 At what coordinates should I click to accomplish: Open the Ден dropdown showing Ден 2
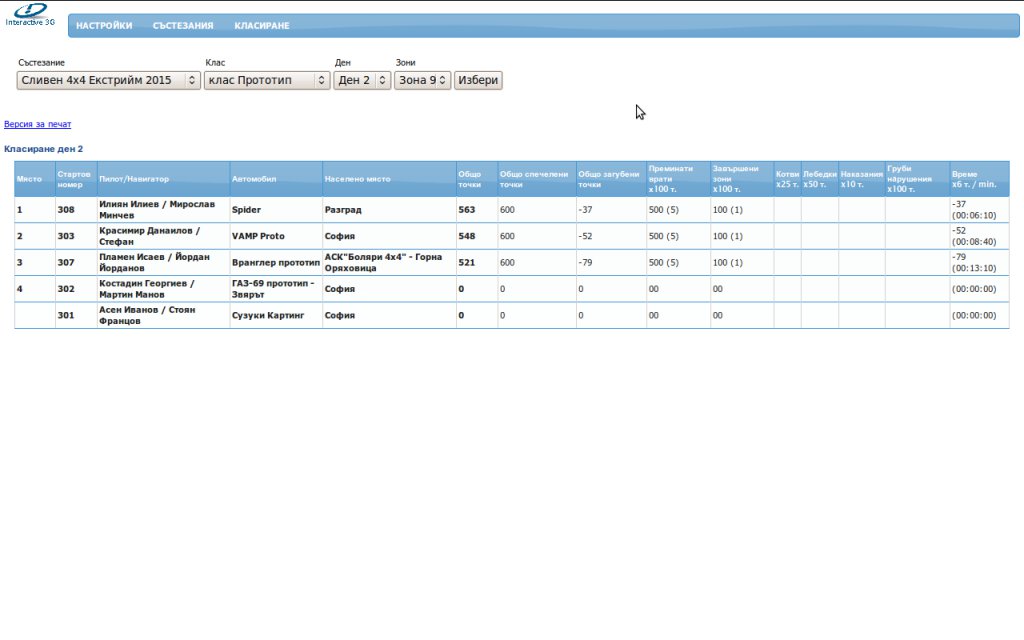[362, 80]
